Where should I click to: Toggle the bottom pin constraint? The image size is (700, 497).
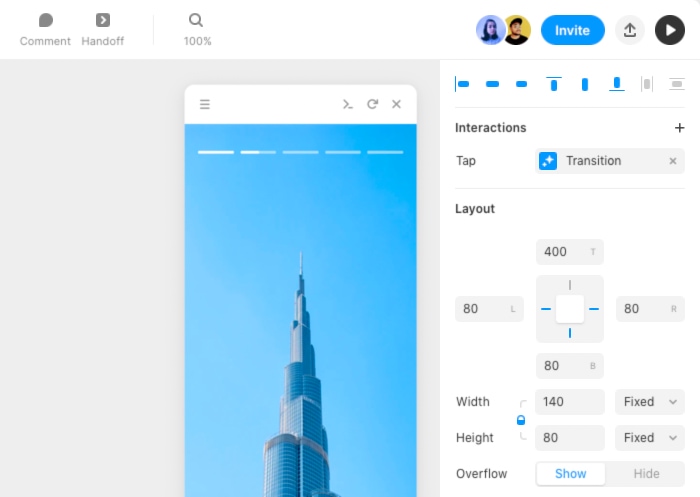pyautogui.click(x=570, y=333)
